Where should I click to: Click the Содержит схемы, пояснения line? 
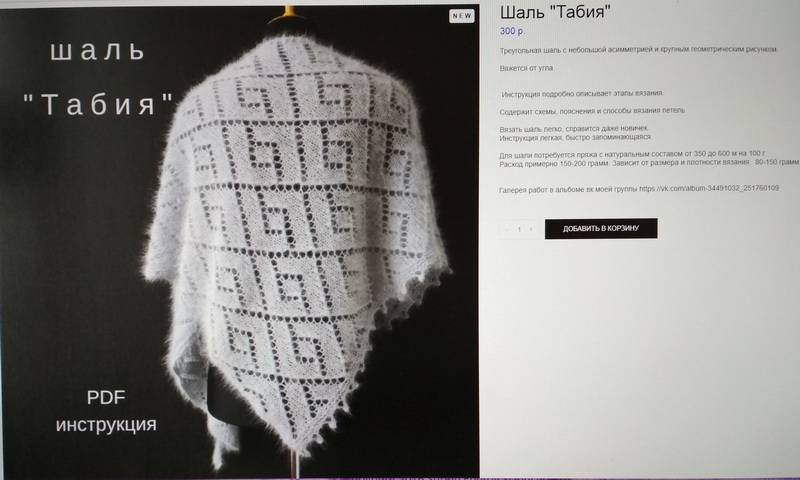(592, 111)
